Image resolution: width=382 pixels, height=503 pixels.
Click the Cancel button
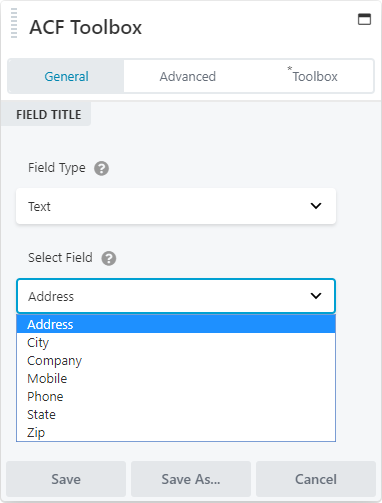pos(316,479)
